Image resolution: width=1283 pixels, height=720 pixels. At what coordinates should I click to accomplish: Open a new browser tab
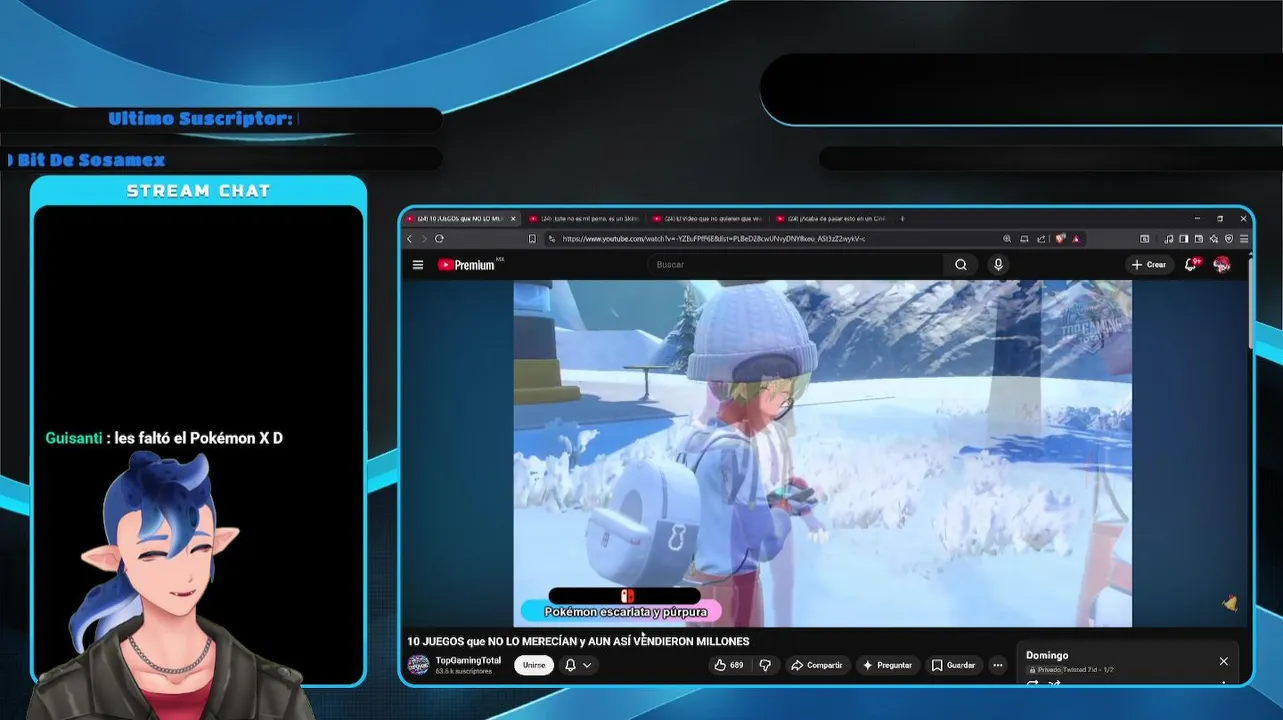click(902, 218)
